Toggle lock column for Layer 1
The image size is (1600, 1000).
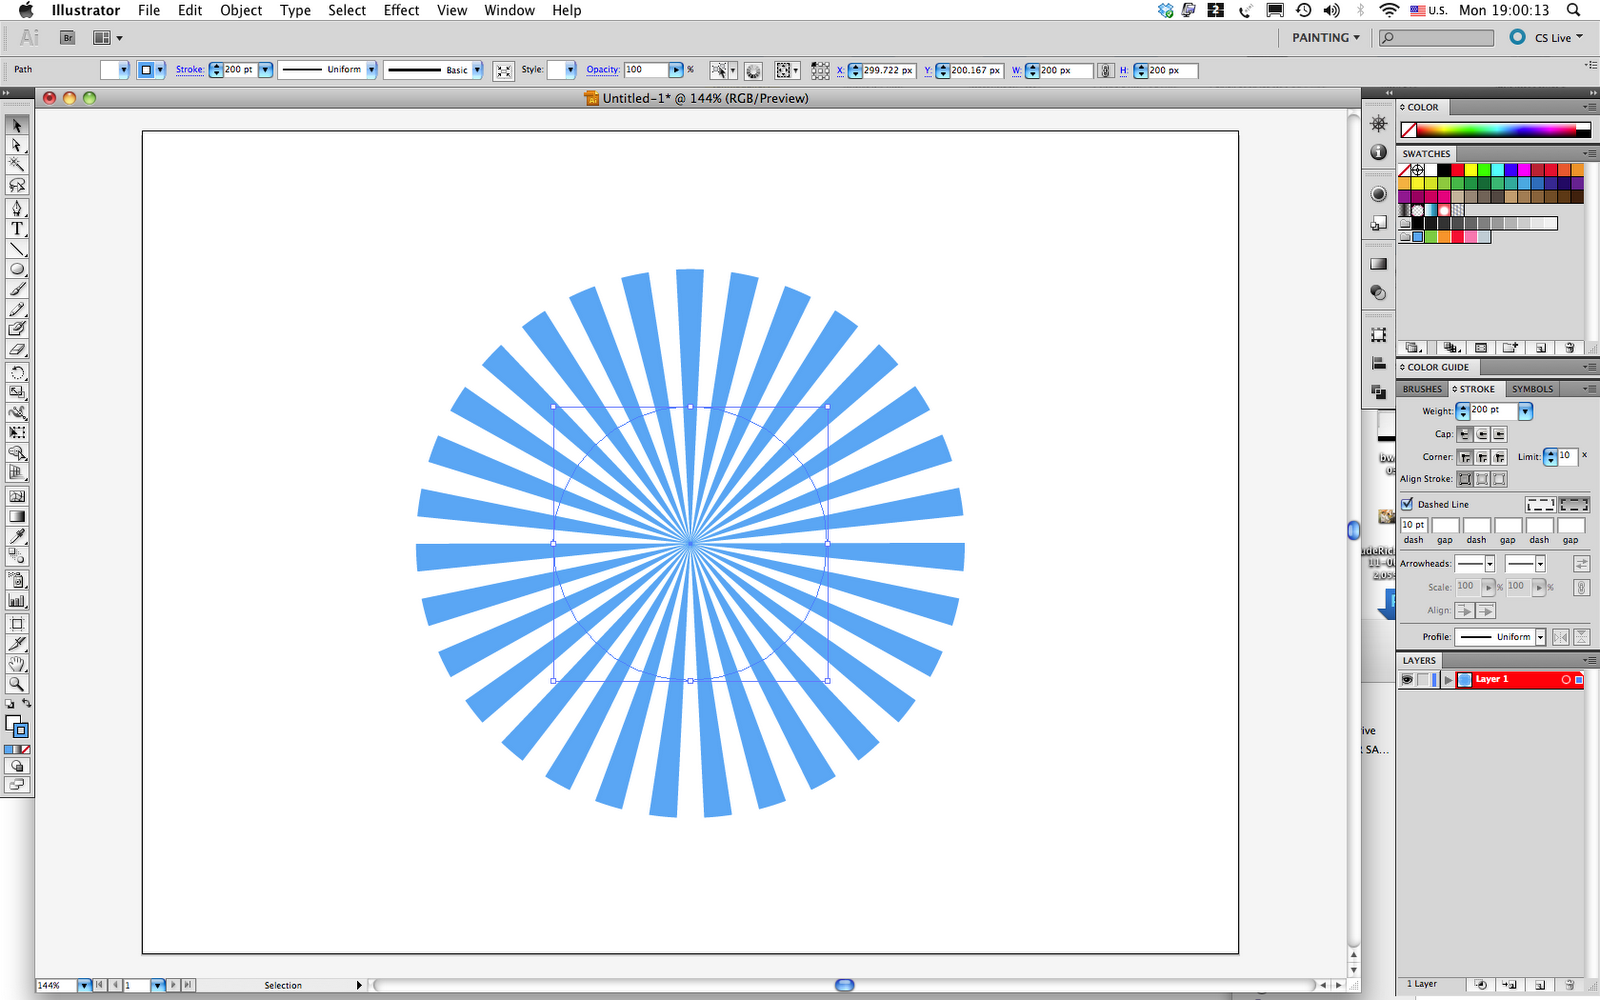pyautogui.click(x=1423, y=680)
